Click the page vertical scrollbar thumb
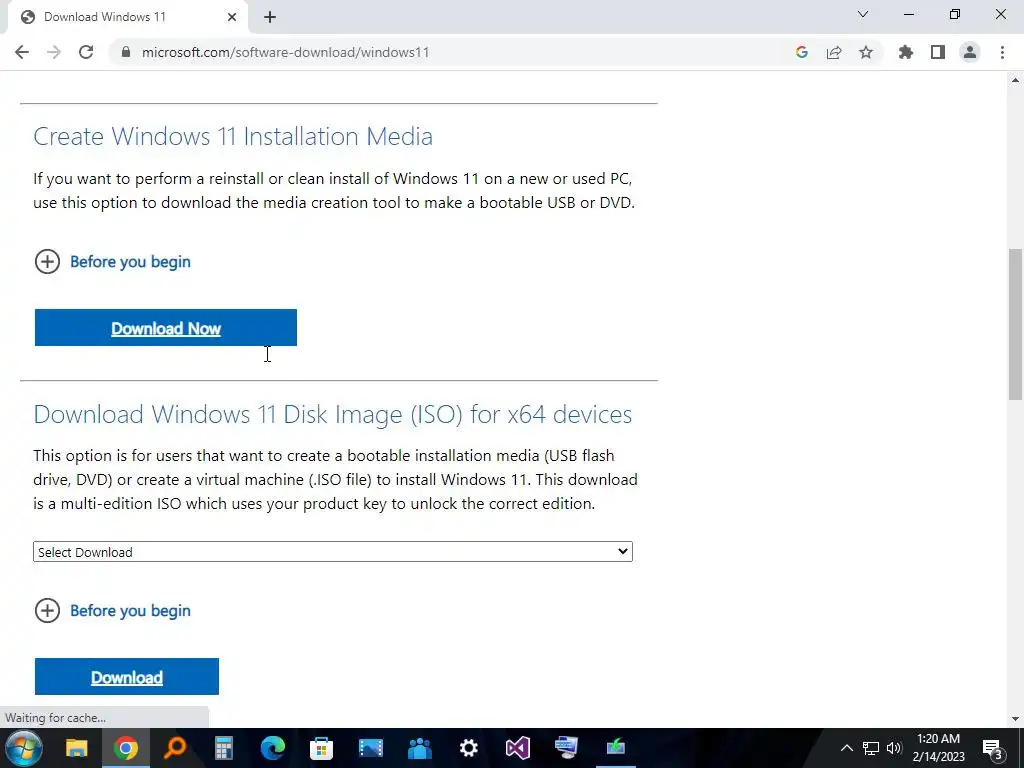The width and height of the screenshot is (1024, 768). coord(1015,323)
